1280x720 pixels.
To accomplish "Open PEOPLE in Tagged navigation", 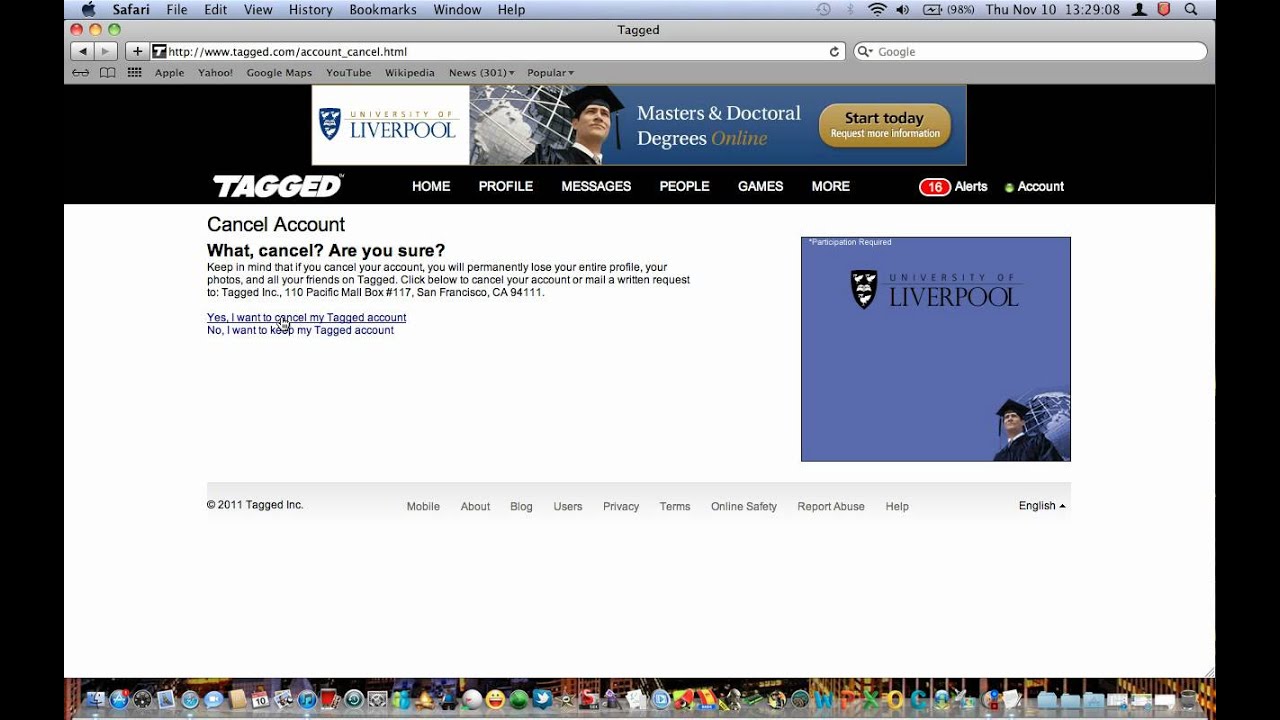I will pyautogui.click(x=684, y=187).
